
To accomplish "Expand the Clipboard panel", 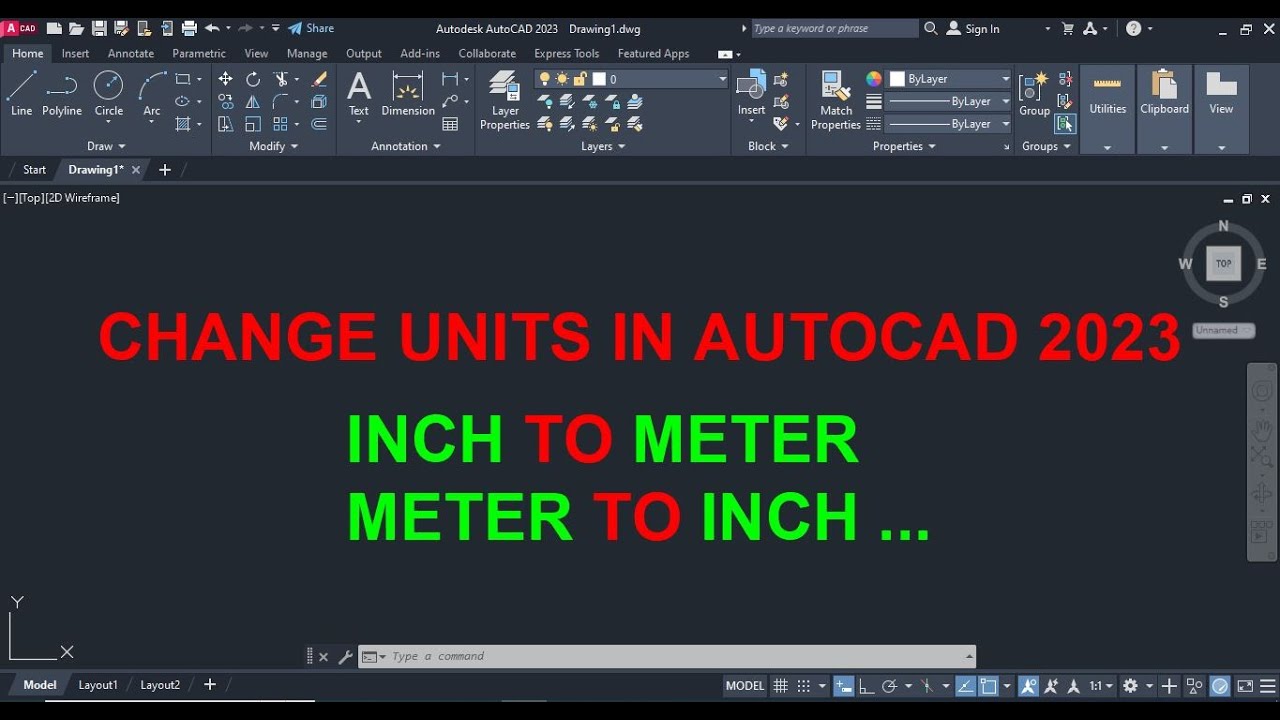I will click(1164, 148).
